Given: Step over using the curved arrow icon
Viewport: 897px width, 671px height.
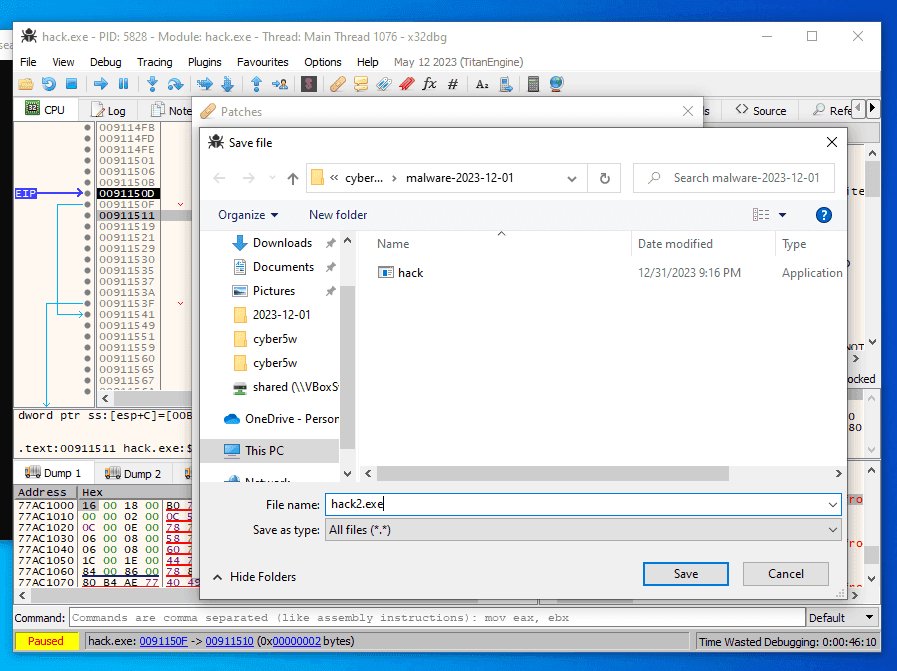Looking at the screenshot, I should click(173, 83).
